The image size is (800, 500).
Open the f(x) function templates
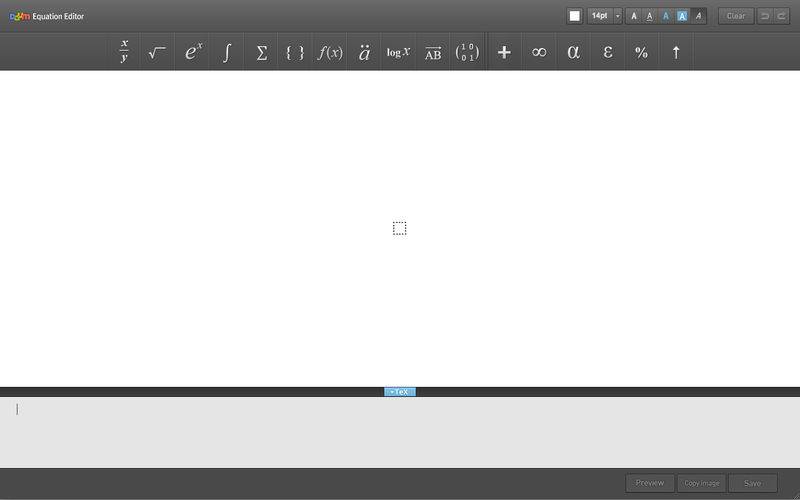[330, 52]
